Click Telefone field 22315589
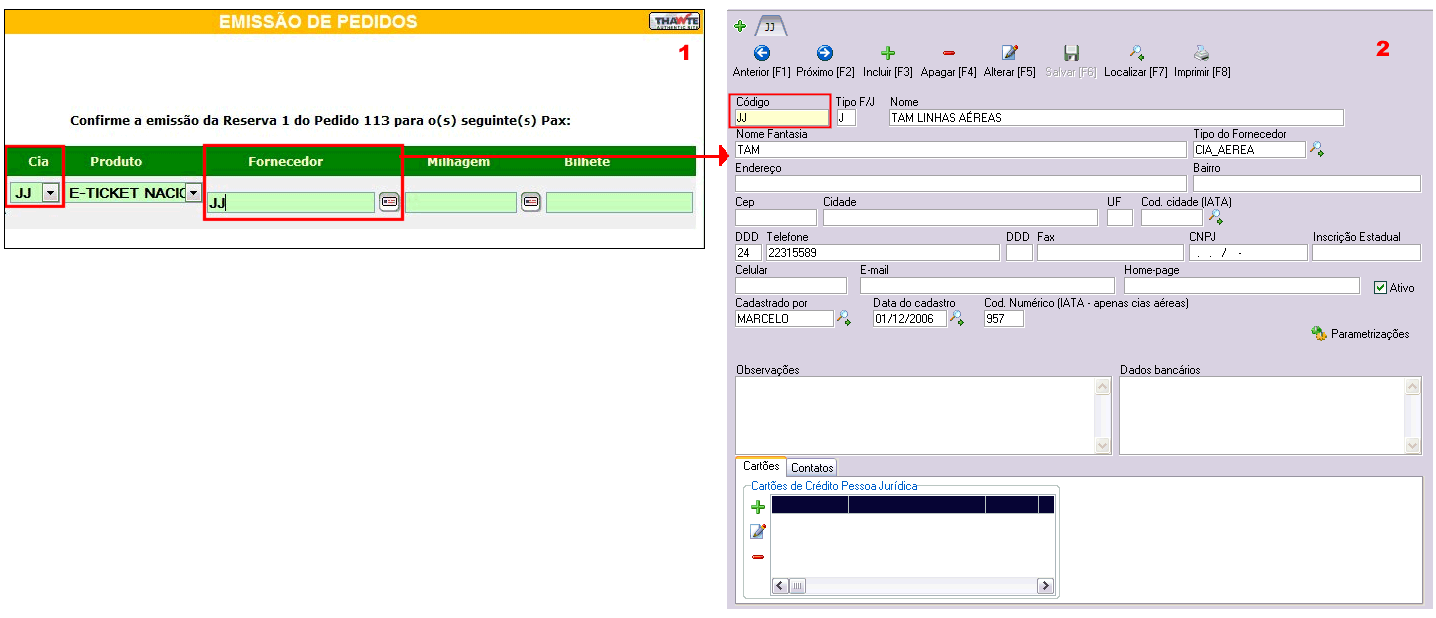Viewport: 1436px width, 618px height. [882, 253]
